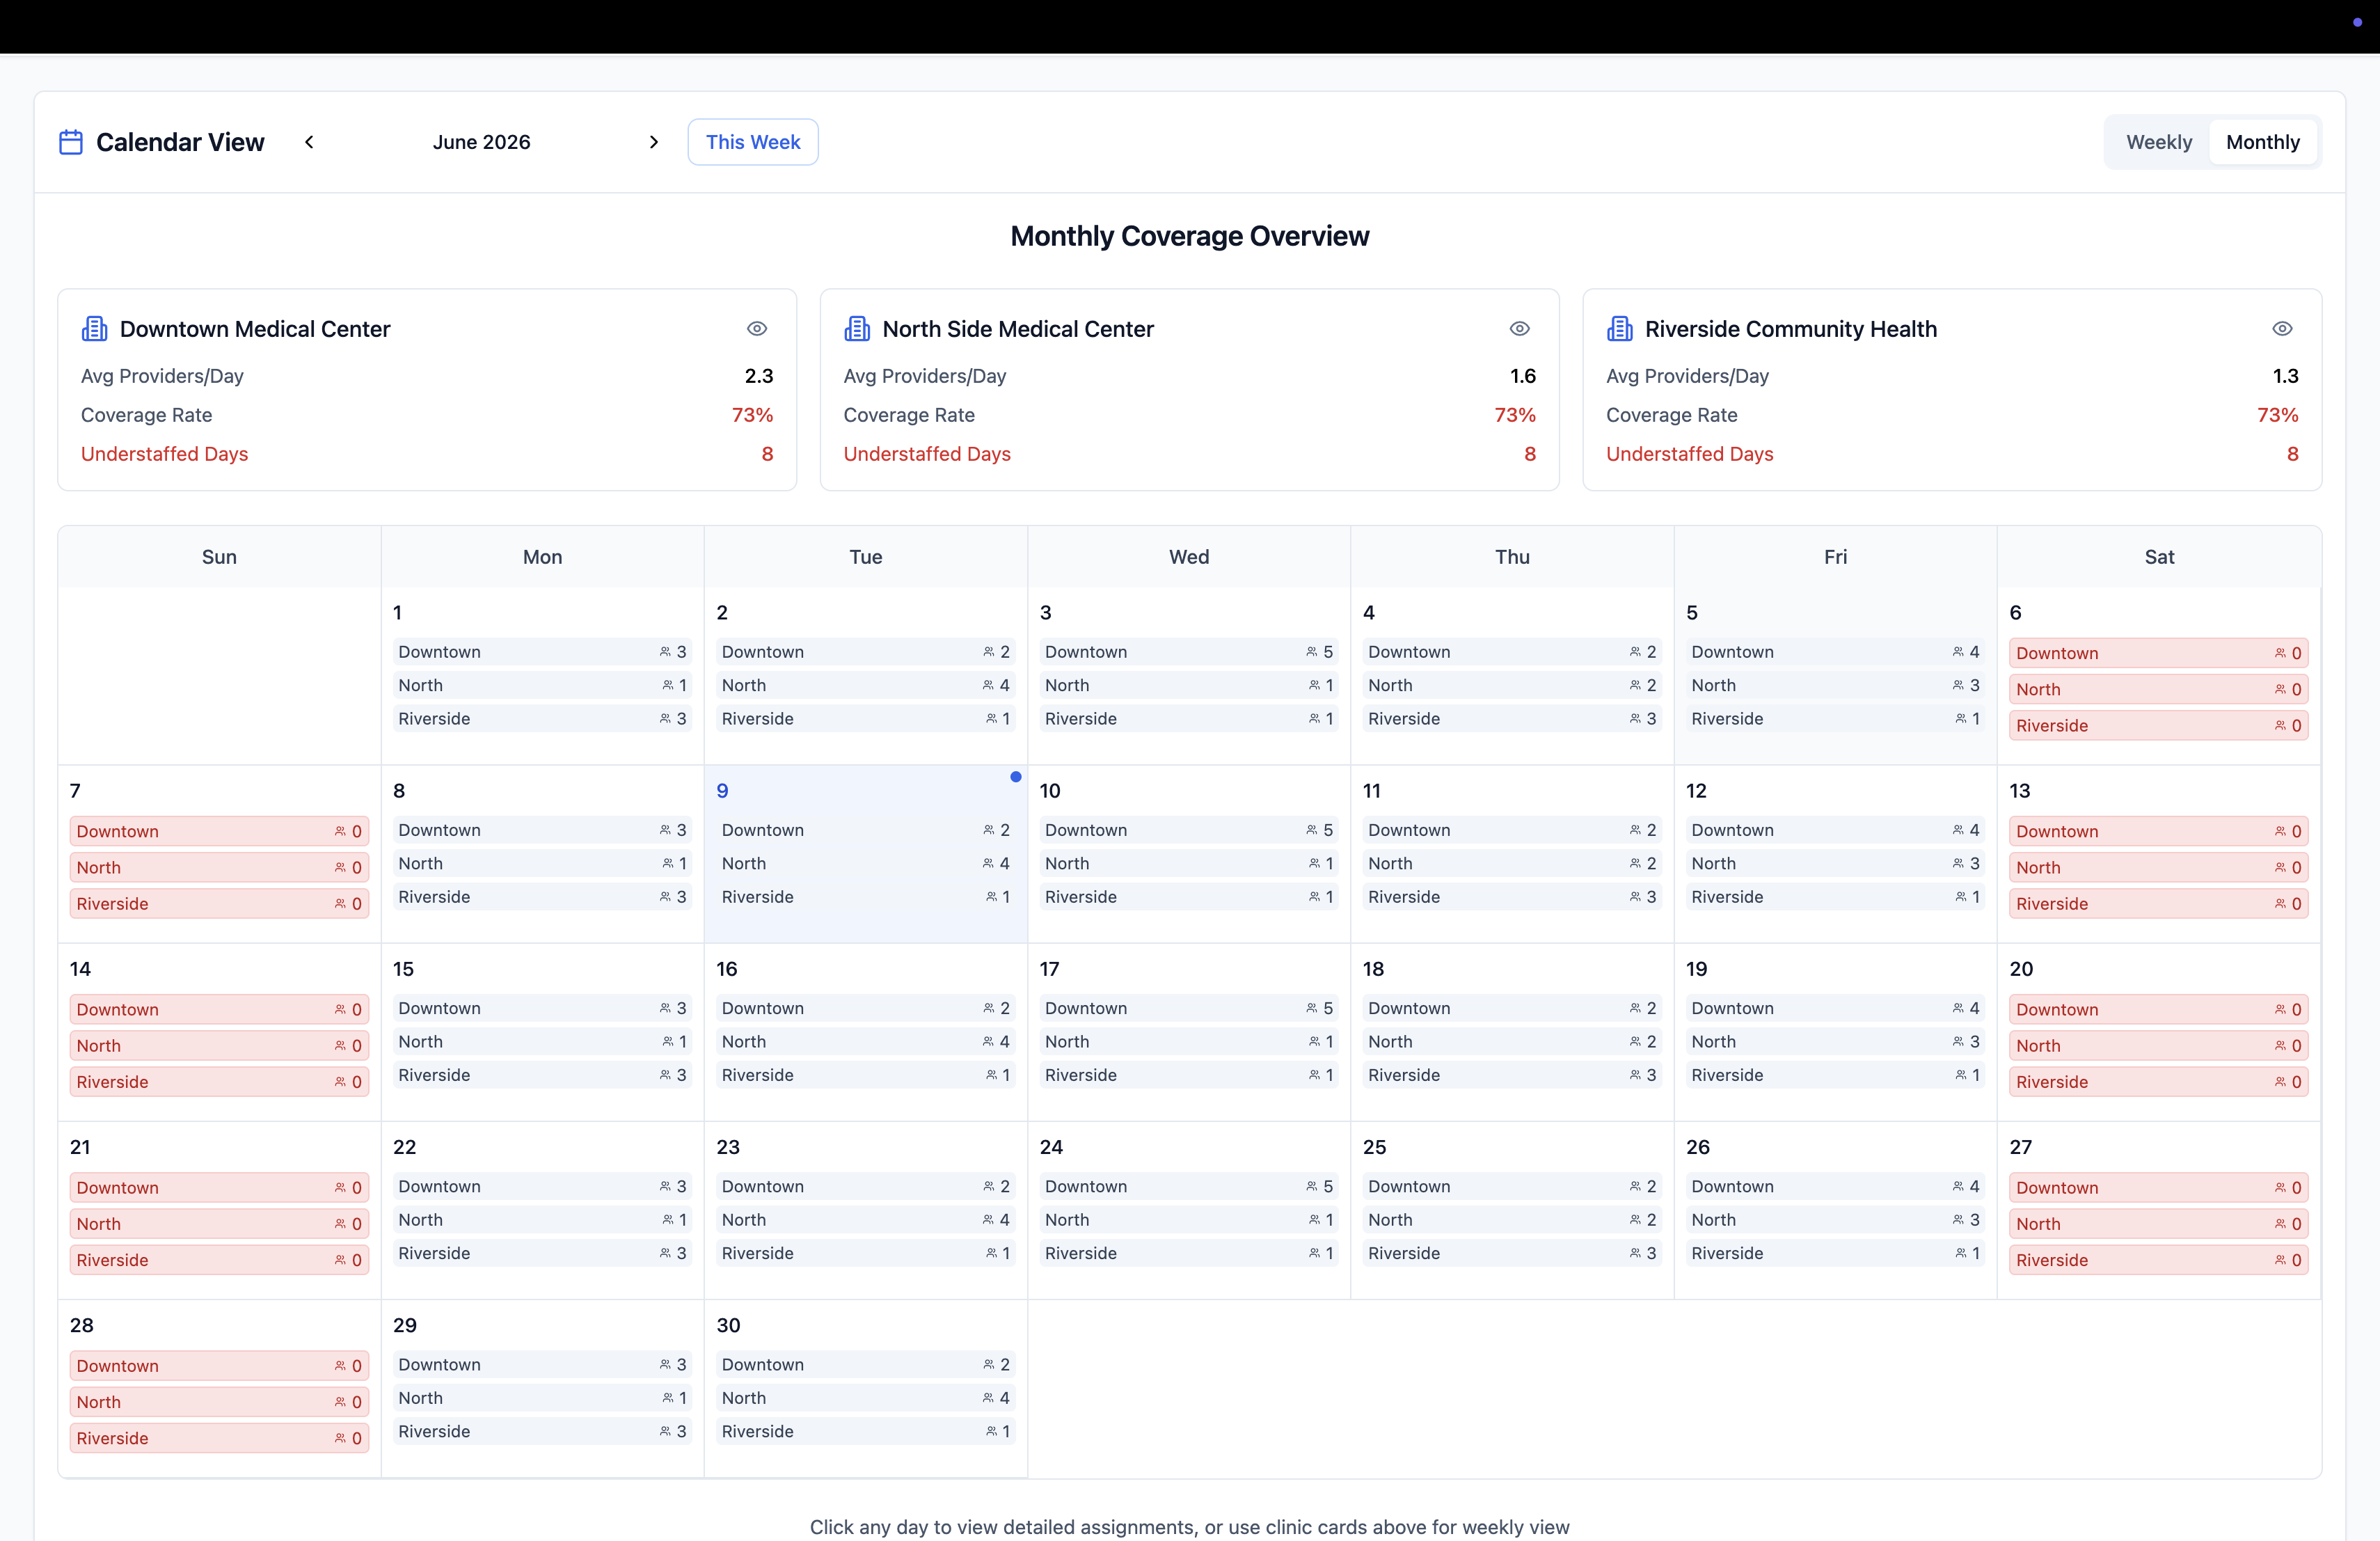Click the red people icon in North row June 13
The height and width of the screenshot is (1541, 2380).
coord(2280,867)
